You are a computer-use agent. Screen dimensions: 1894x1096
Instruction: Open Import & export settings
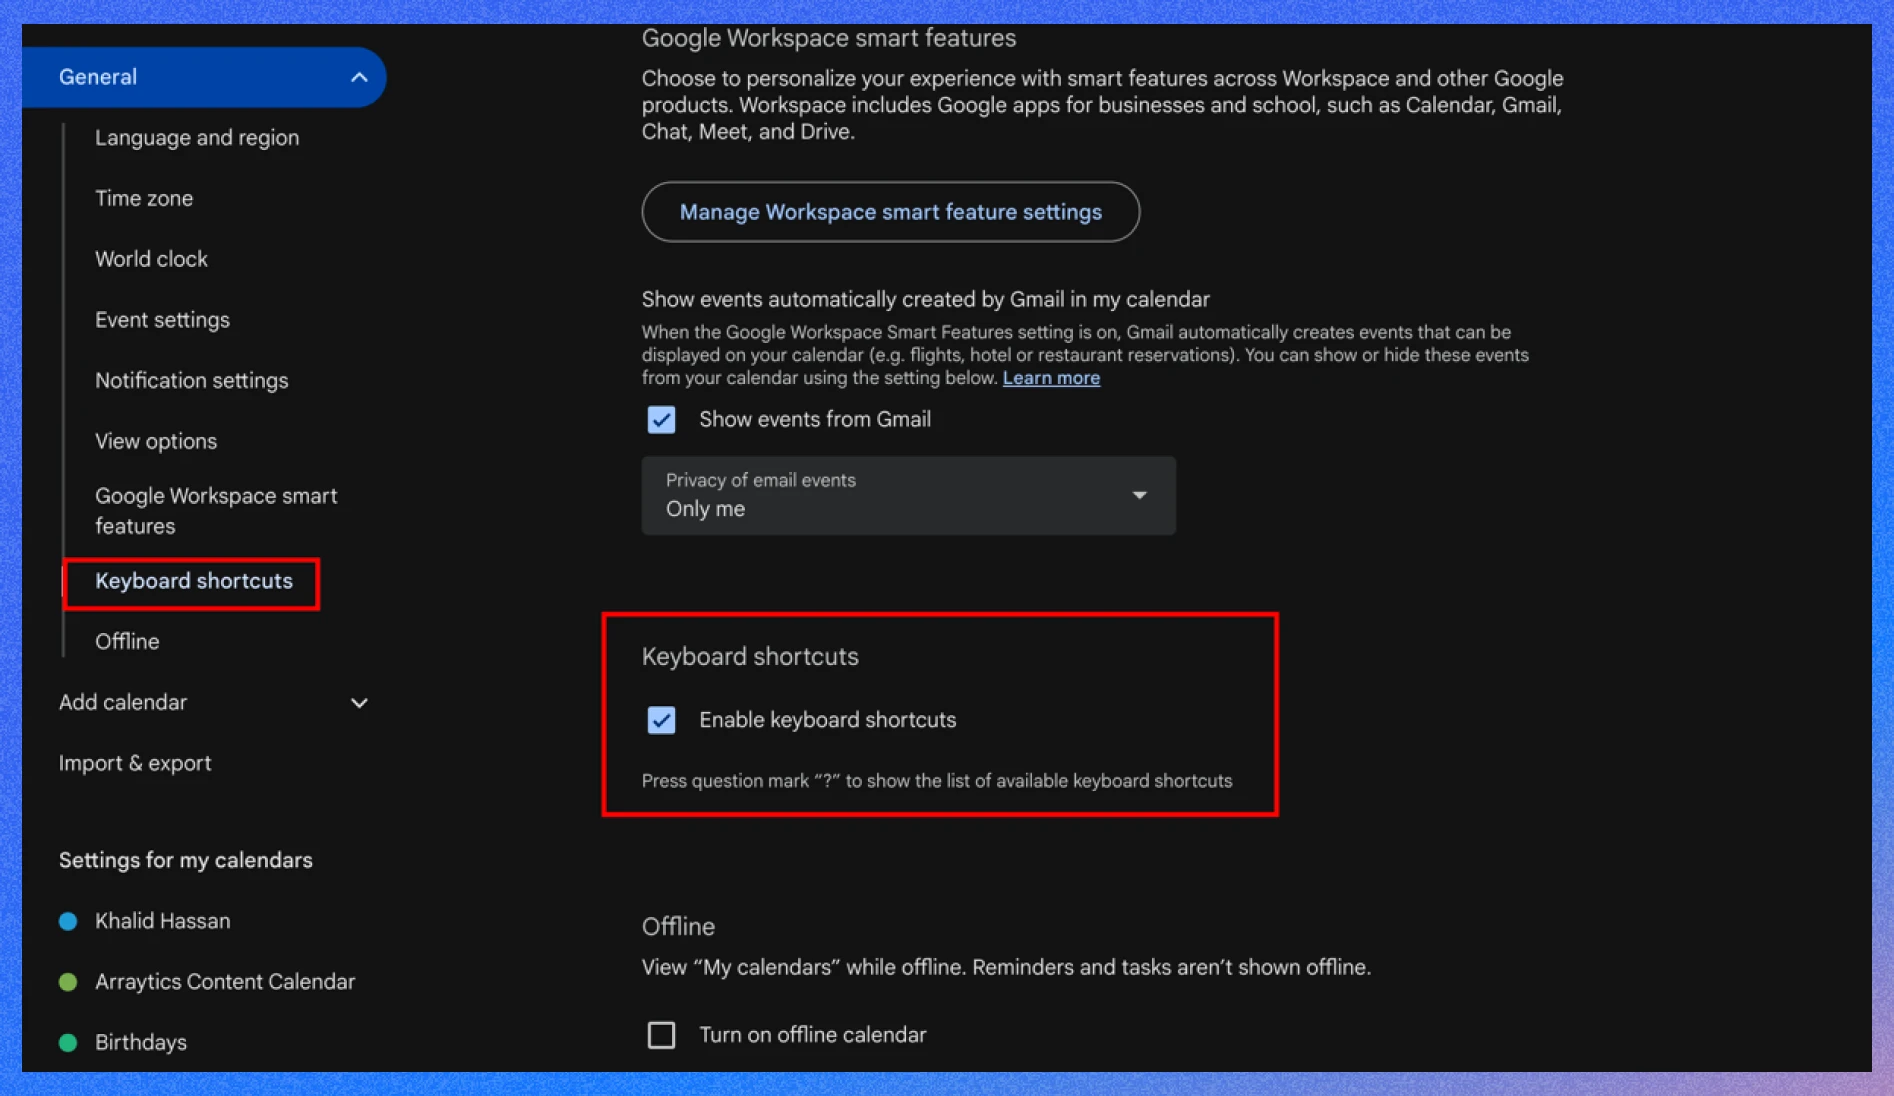click(x=135, y=763)
